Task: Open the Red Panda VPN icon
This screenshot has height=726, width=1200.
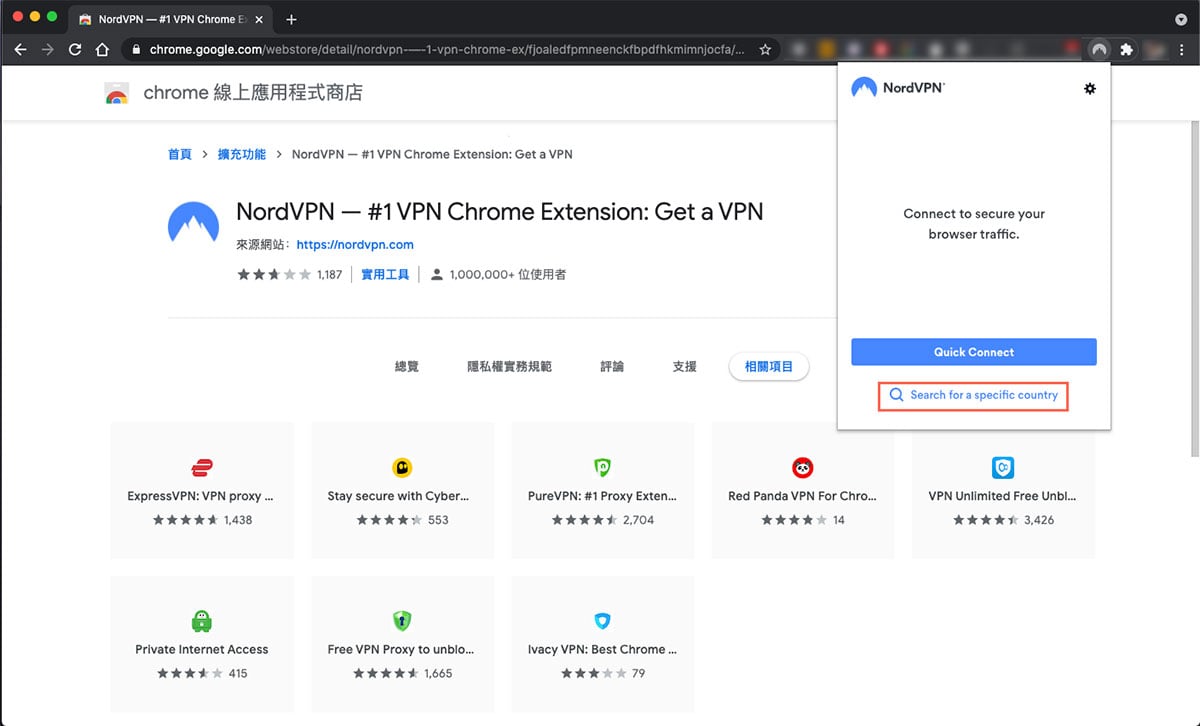Action: [x=802, y=468]
